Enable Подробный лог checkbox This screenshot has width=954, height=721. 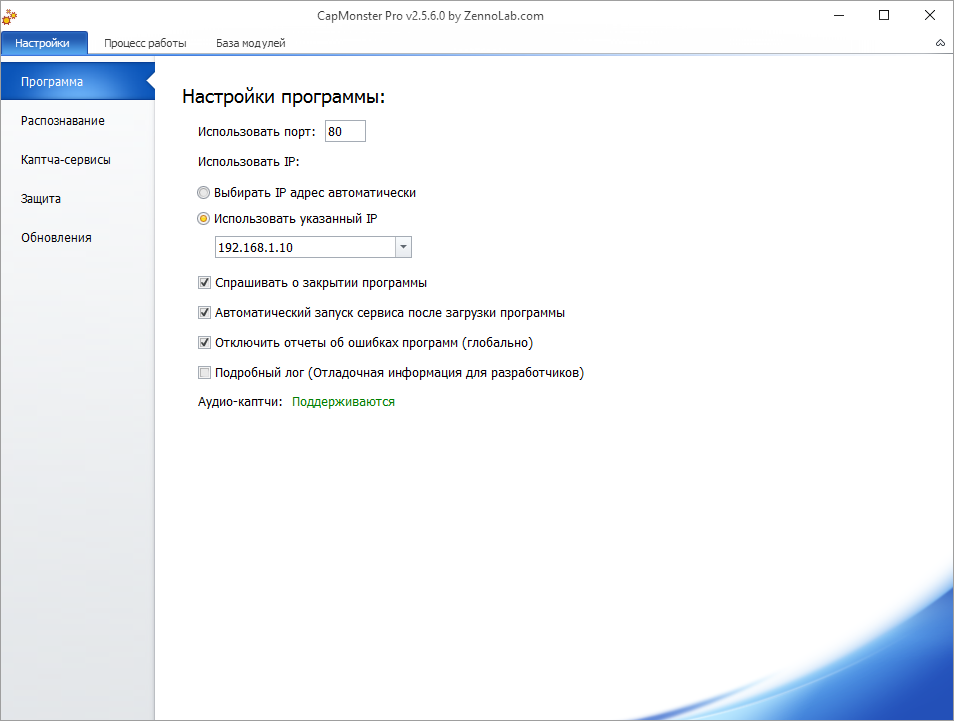coord(204,372)
